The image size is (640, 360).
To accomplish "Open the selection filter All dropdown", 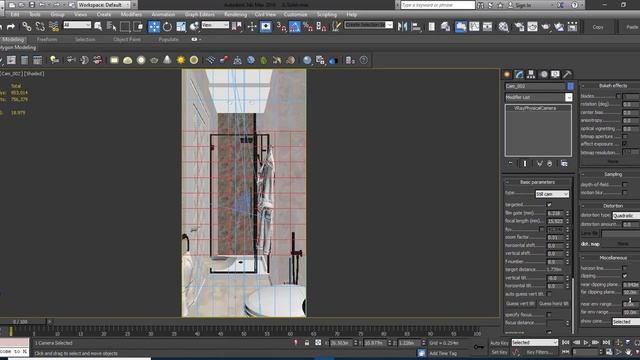I will pos(77,25).
